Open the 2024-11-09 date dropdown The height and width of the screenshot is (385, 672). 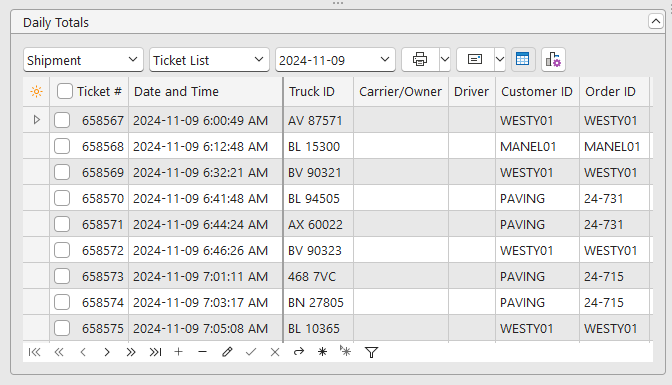coord(335,60)
